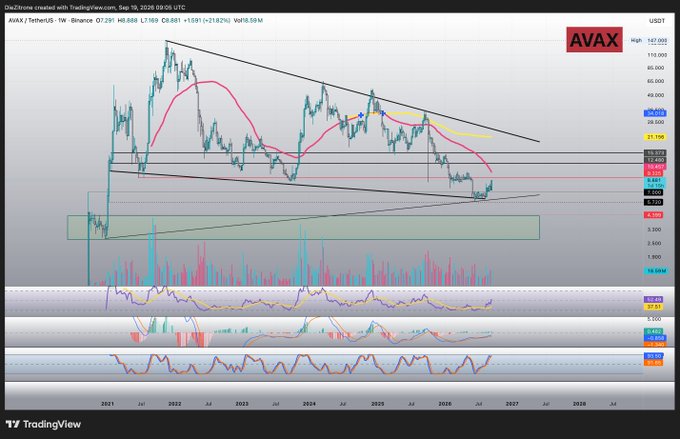Viewport: 680px width, 439px height.
Task: Click the 65.000 price axis label
Action: [x=657, y=81]
